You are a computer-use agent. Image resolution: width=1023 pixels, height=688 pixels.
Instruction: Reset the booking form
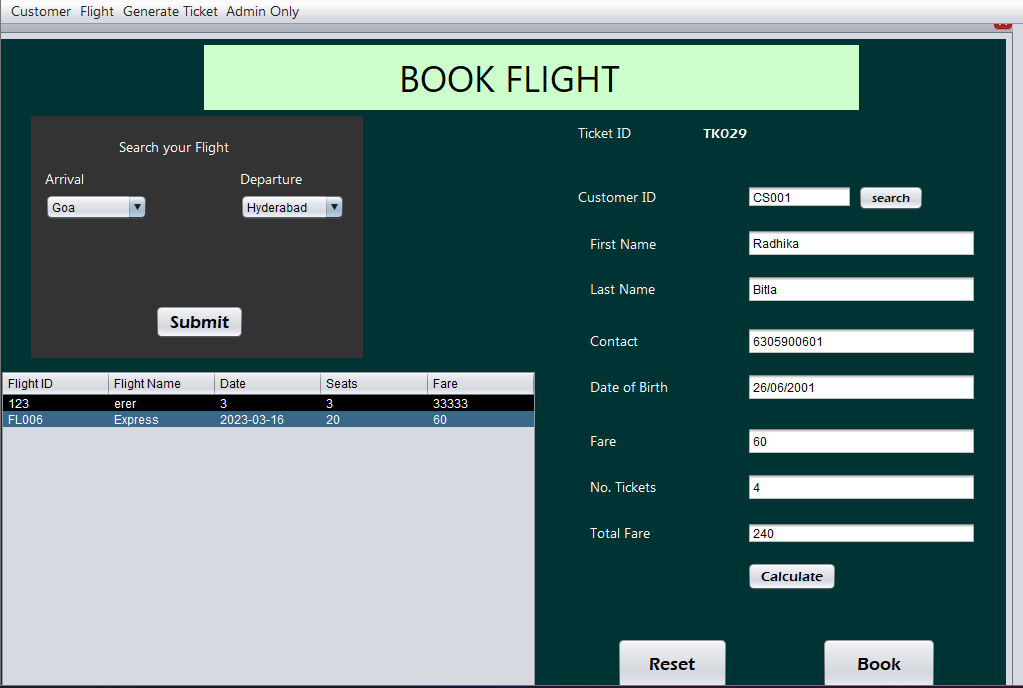(672, 663)
